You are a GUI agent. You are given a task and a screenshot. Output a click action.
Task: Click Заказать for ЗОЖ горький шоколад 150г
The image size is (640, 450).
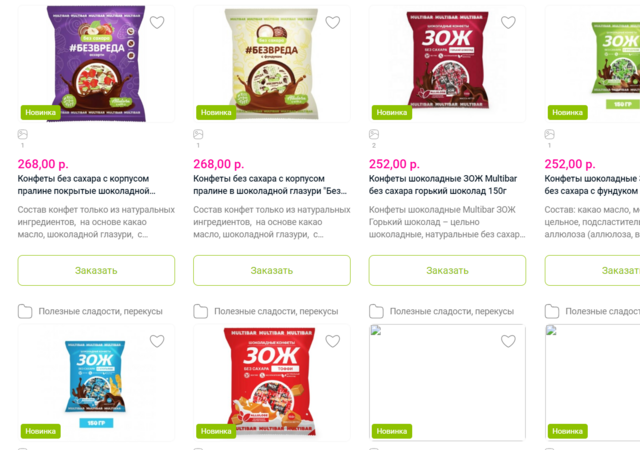tap(447, 270)
